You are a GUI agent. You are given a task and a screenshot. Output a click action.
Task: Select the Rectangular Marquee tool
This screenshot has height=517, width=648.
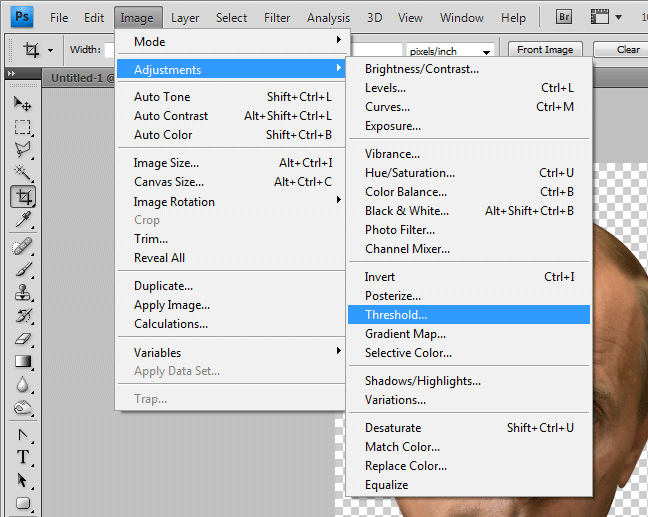[23, 127]
